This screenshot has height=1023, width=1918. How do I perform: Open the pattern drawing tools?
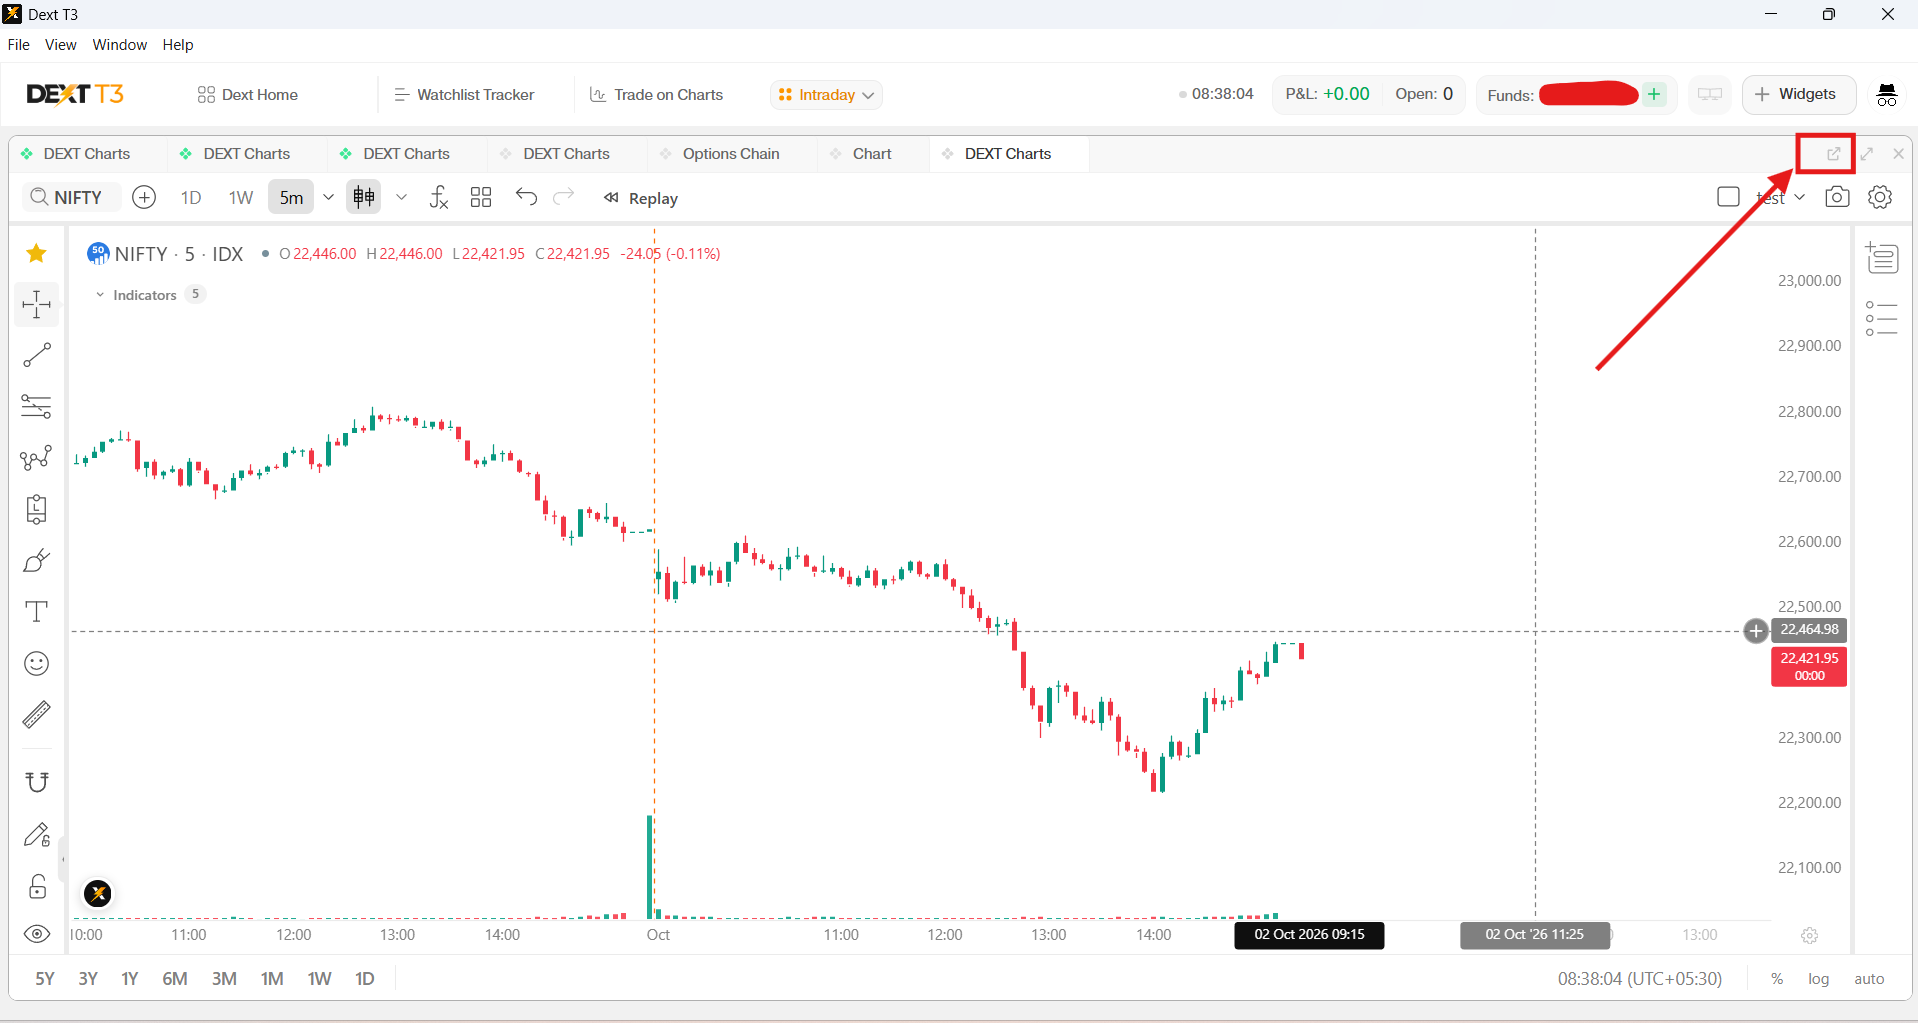[x=37, y=458]
